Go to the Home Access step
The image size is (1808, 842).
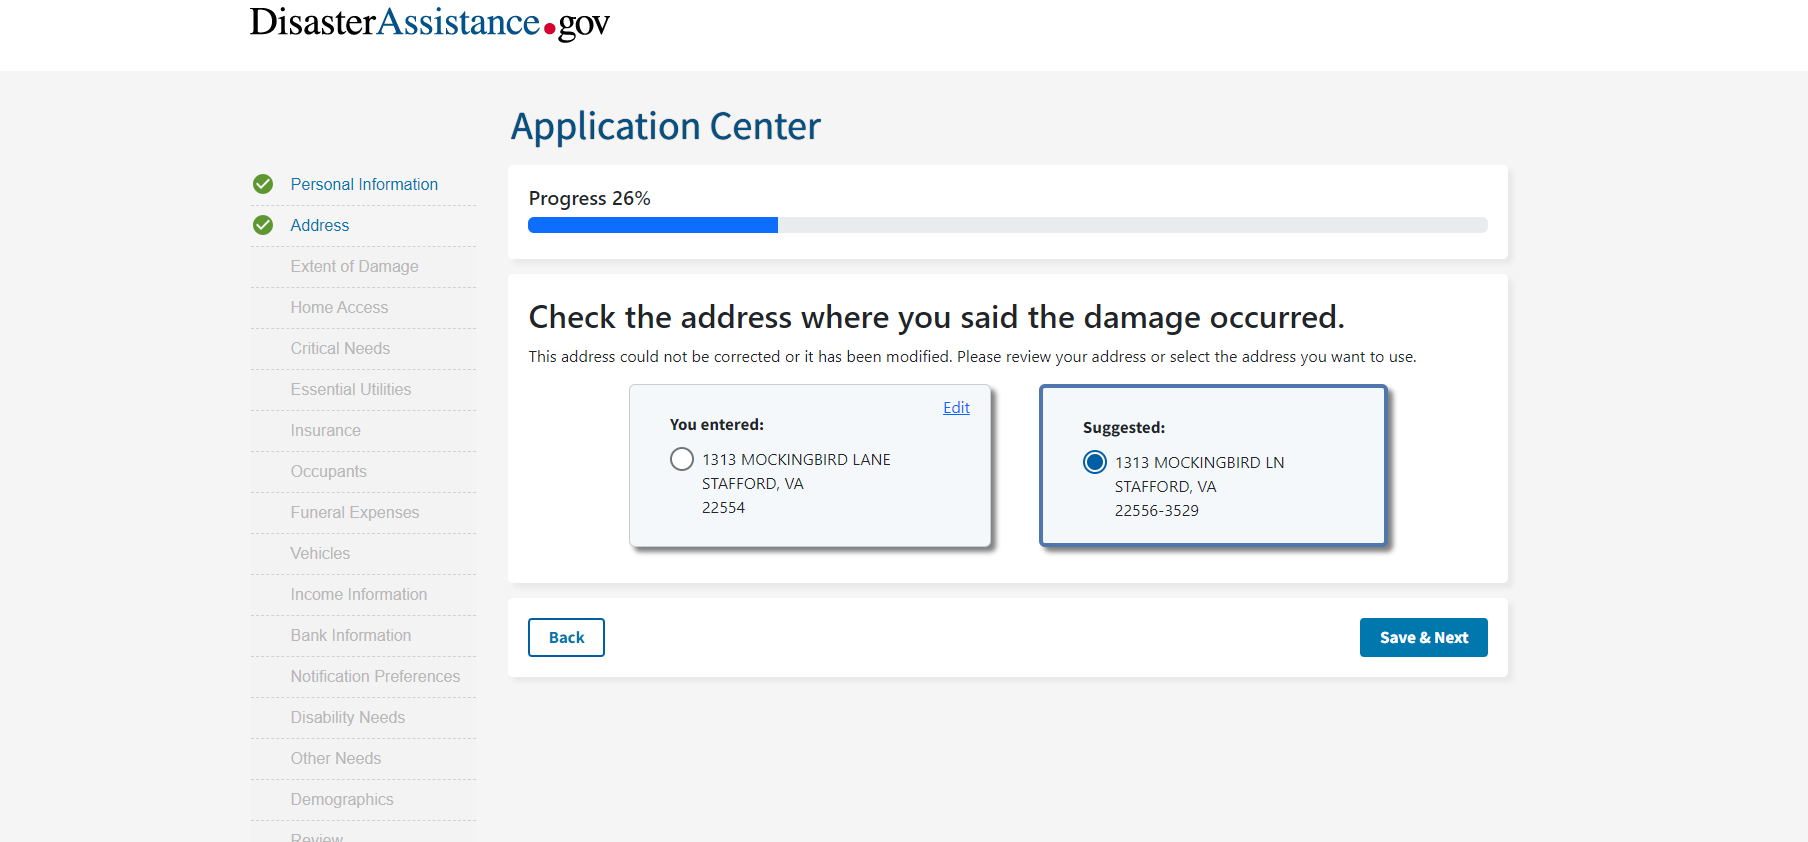pos(339,307)
